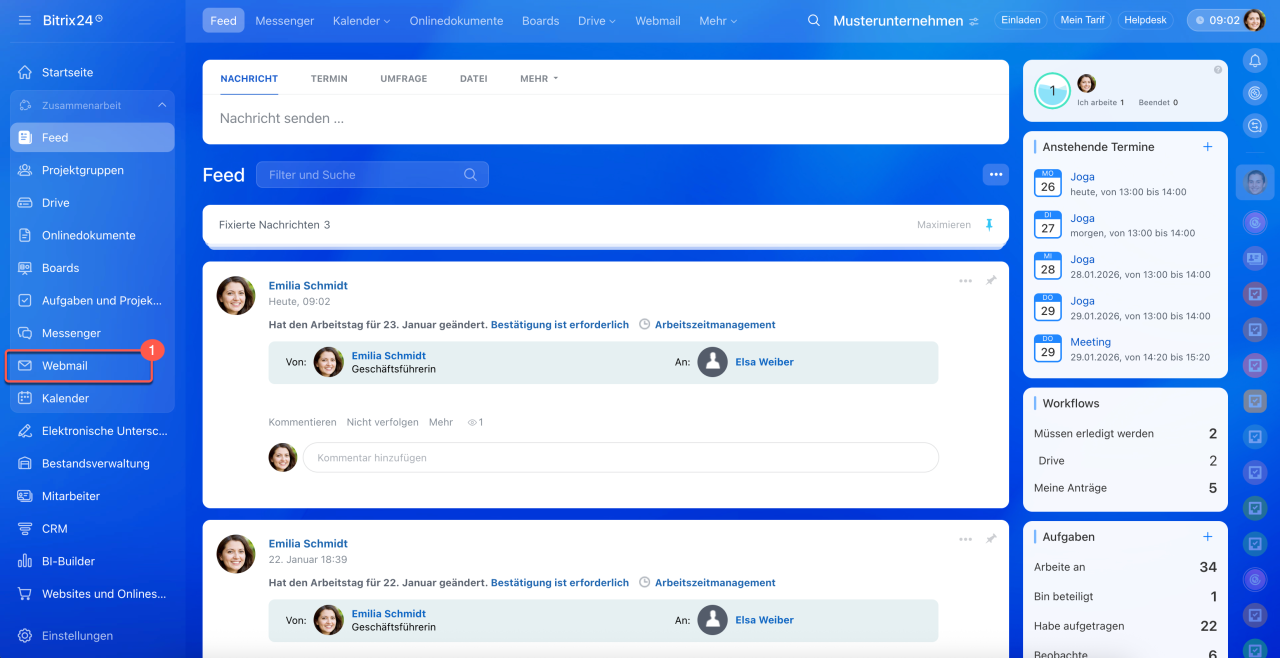The image size is (1280, 658).
Task: Add a new task with Aufgaben plus icon
Action: point(1207,537)
